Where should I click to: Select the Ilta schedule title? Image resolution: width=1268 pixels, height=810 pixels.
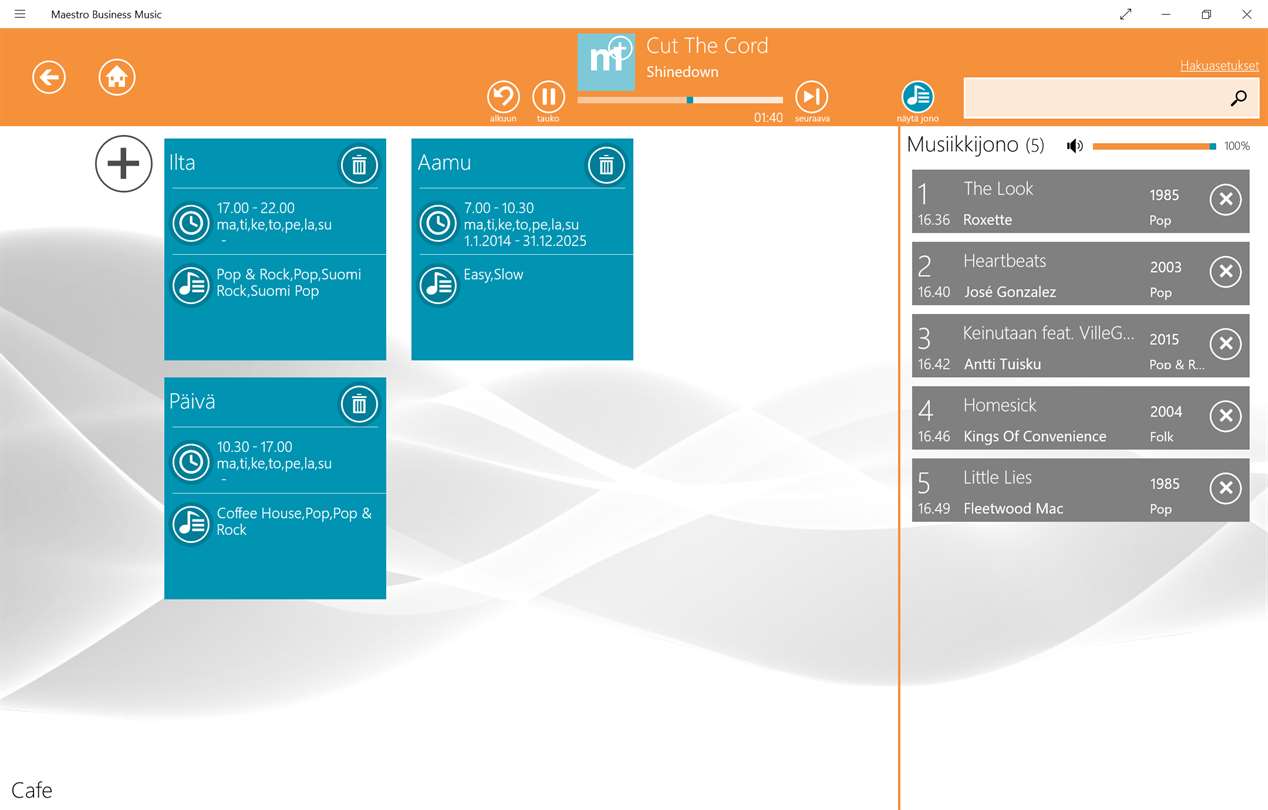click(182, 163)
